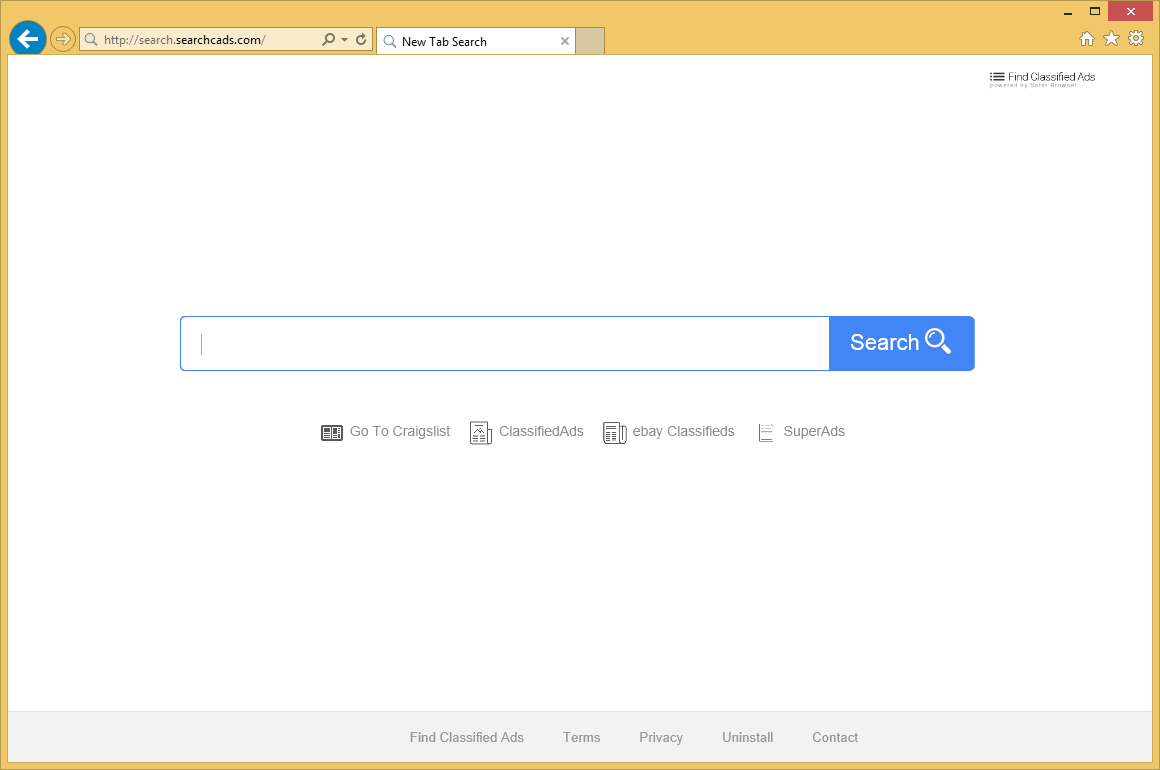
Task: Open the browser Settings gear
Action: 1136,38
